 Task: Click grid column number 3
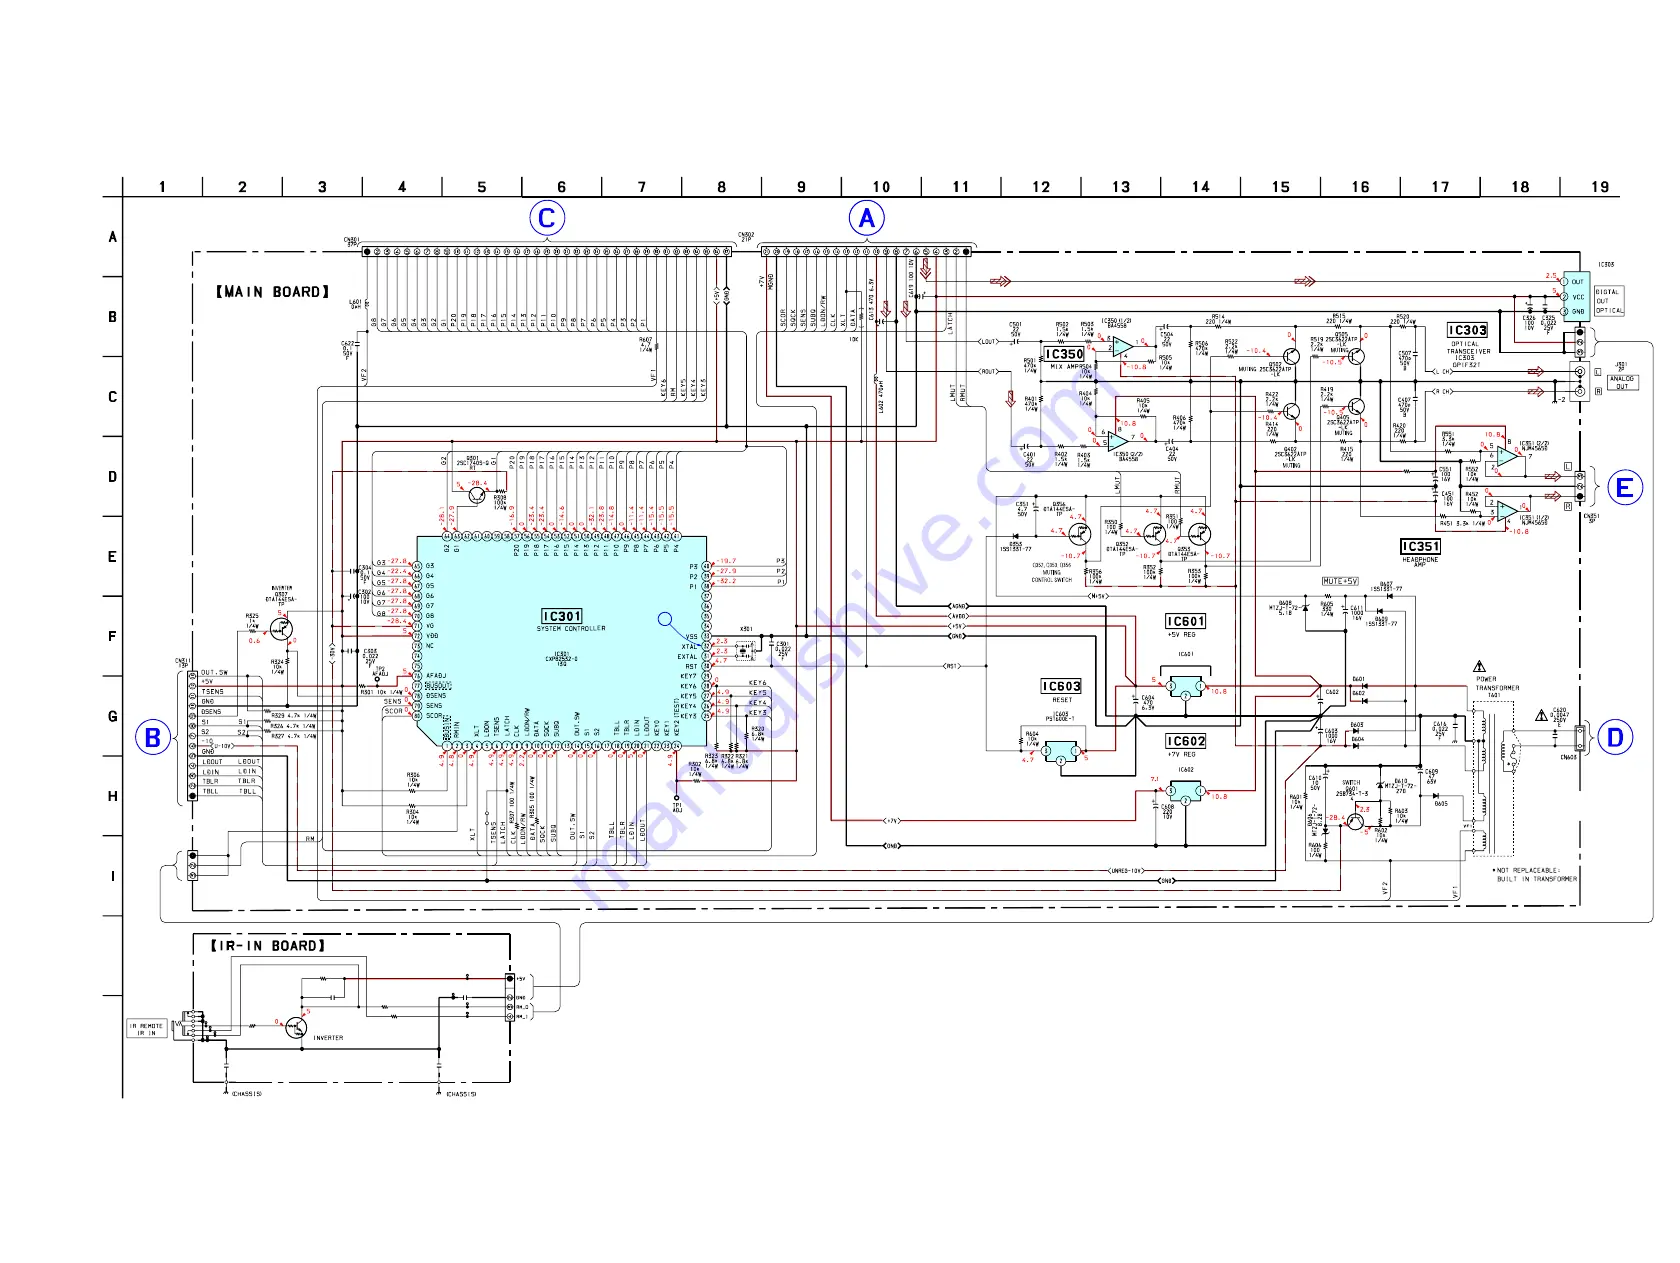pyautogui.click(x=322, y=187)
